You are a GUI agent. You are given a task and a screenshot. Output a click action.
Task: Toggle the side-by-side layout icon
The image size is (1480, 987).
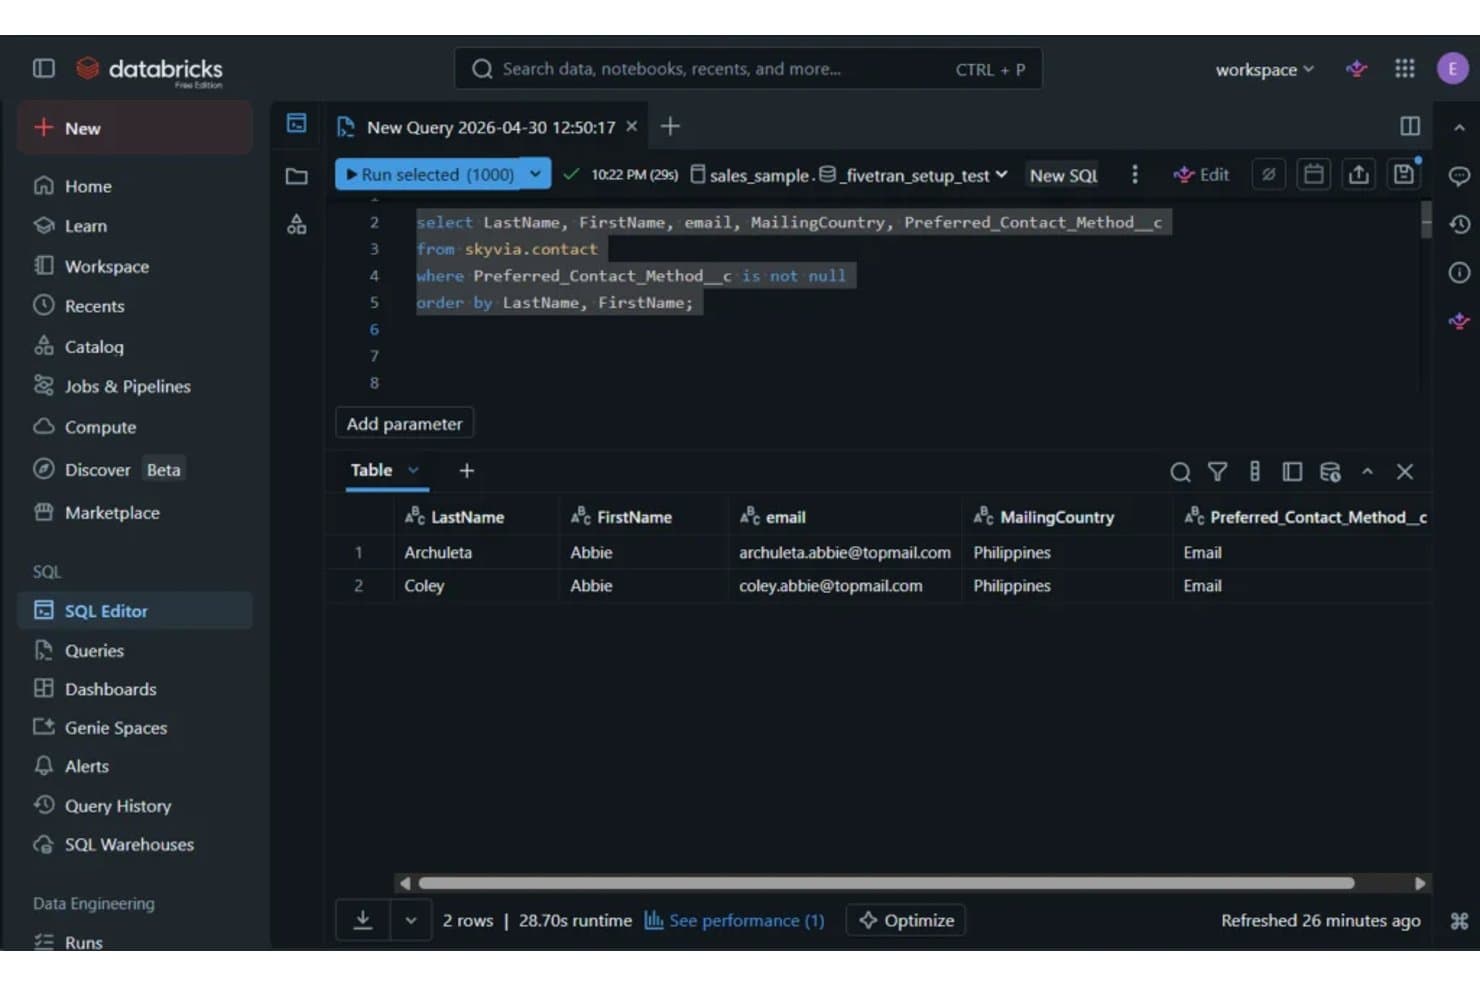point(1410,126)
